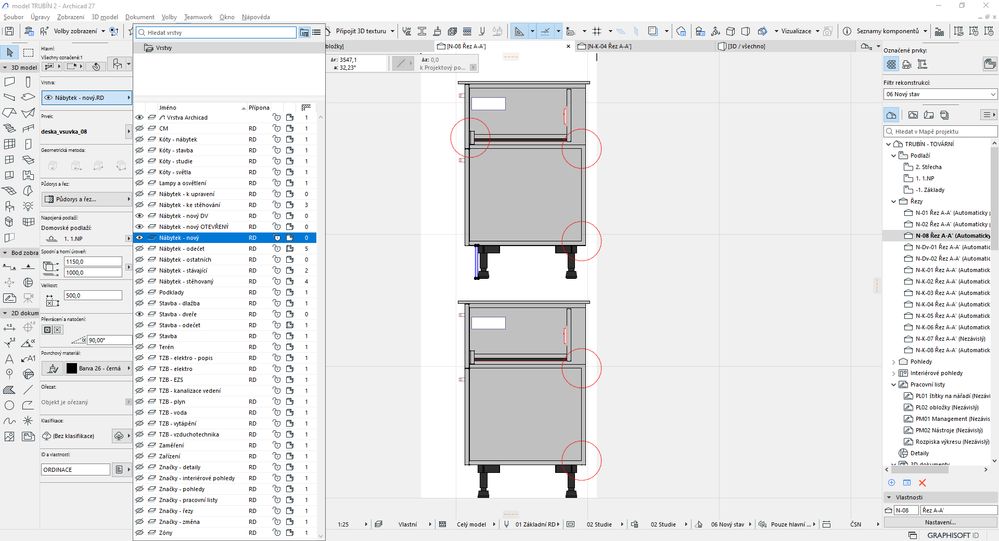The width and height of the screenshot is (999, 541).
Task: Toggle visibility of Nábytek - nový DV layer
Action: 140,216
